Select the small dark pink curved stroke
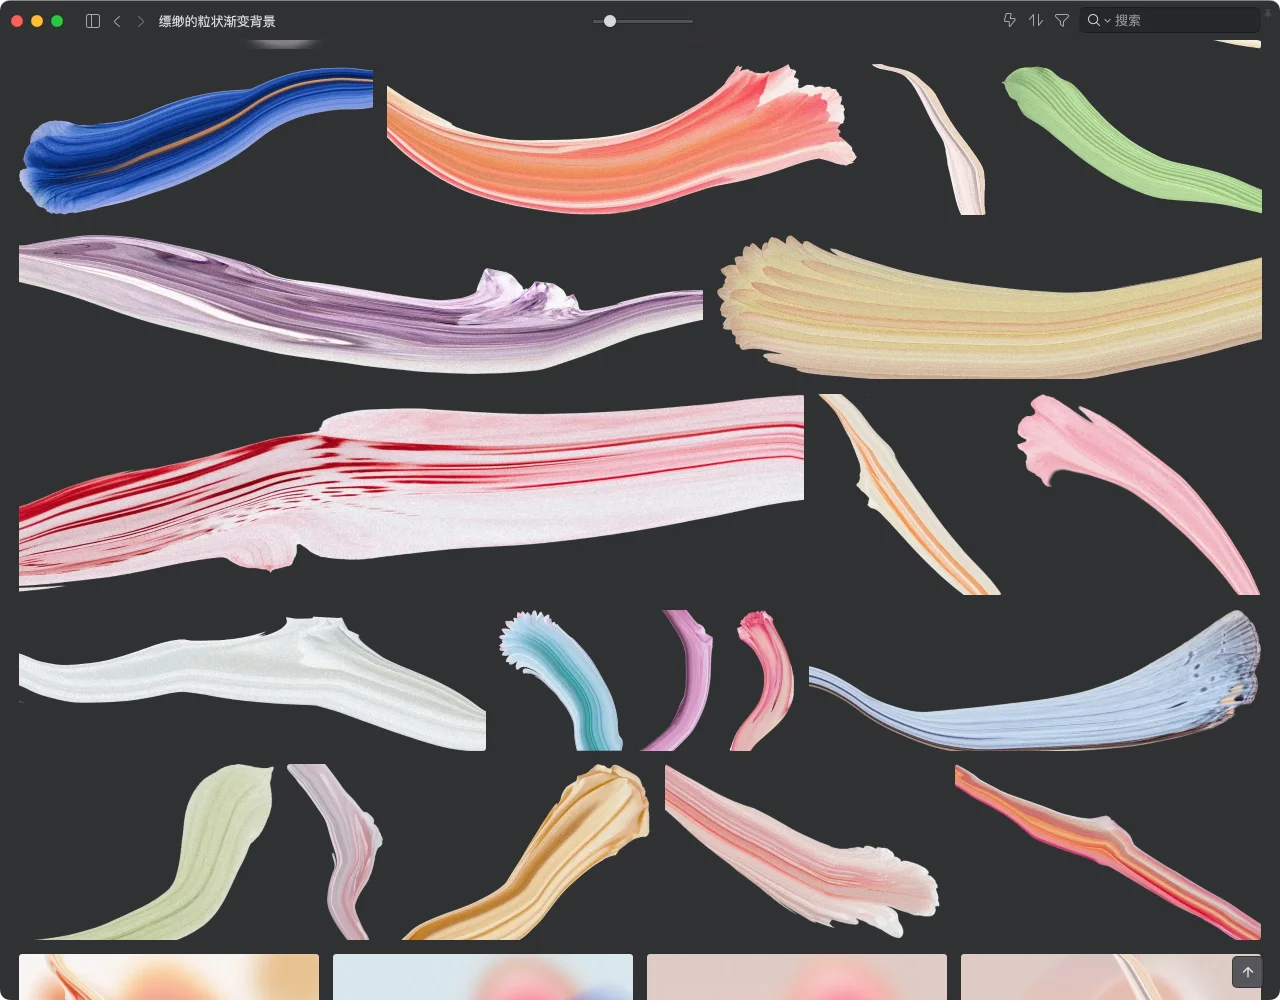The height and width of the screenshot is (1000, 1280). pyautogui.click(x=762, y=681)
